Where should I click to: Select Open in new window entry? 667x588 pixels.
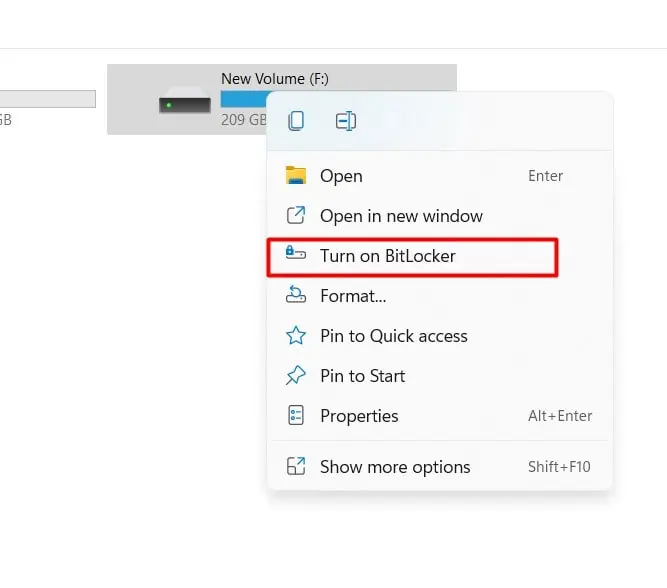[401, 216]
